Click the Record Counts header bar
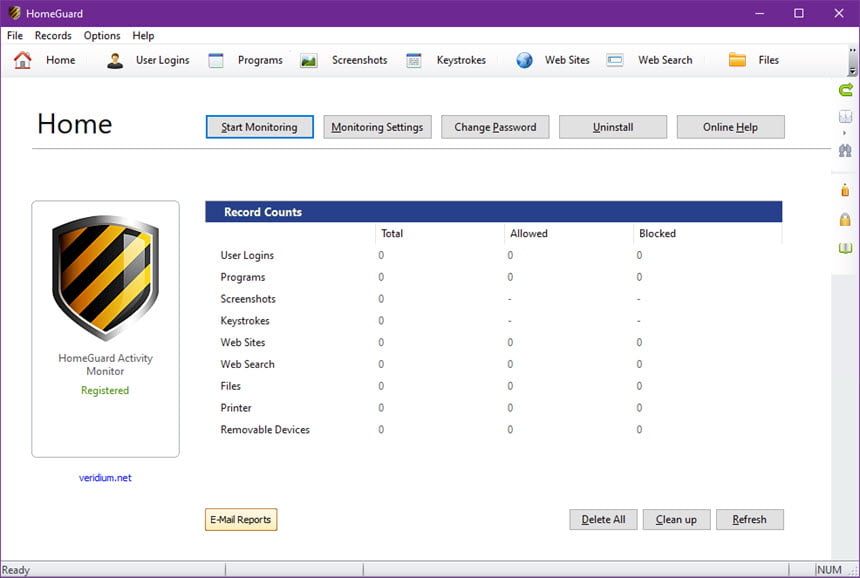860x578 pixels. pos(494,212)
